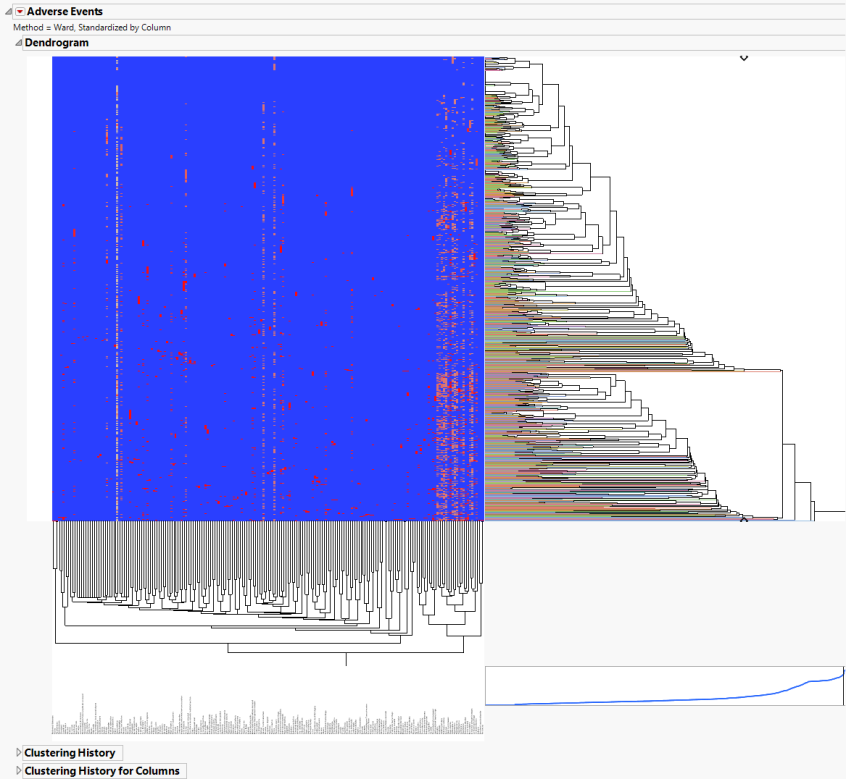Click the row dendrogram tree
The height and width of the screenshot is (779, 846).
665,289
